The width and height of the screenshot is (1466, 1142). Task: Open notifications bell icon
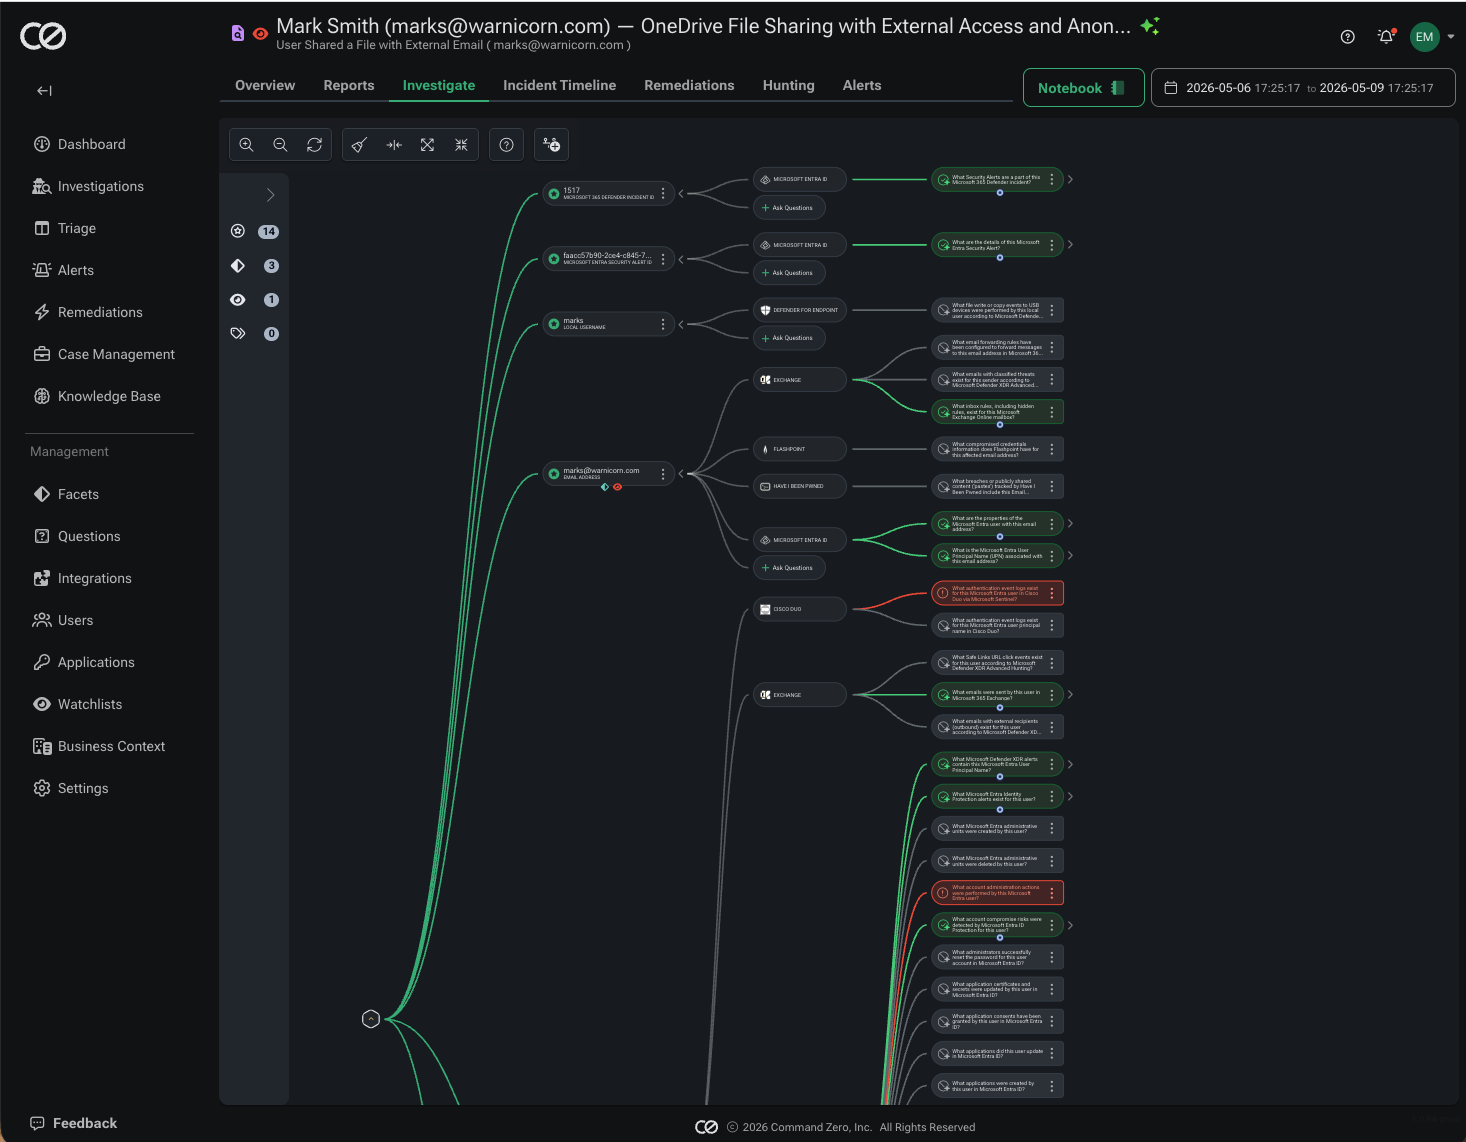(x=1386, y=37)
